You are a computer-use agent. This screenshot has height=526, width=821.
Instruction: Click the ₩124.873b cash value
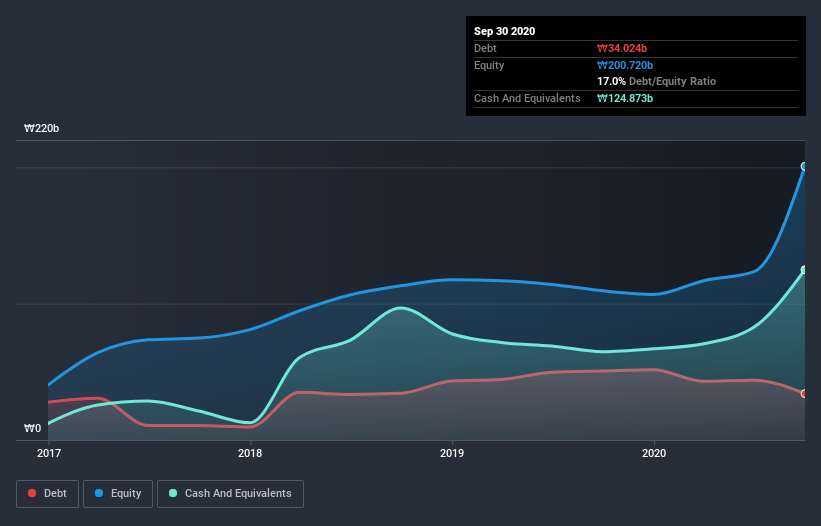[x=625, y=98]
